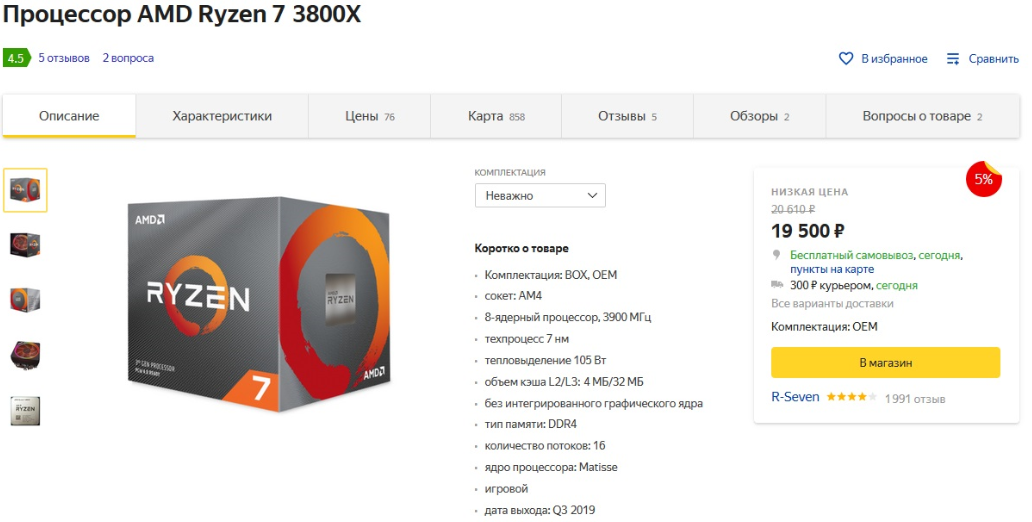
Task: Open the Карта tab
Action: click(496, 116)
